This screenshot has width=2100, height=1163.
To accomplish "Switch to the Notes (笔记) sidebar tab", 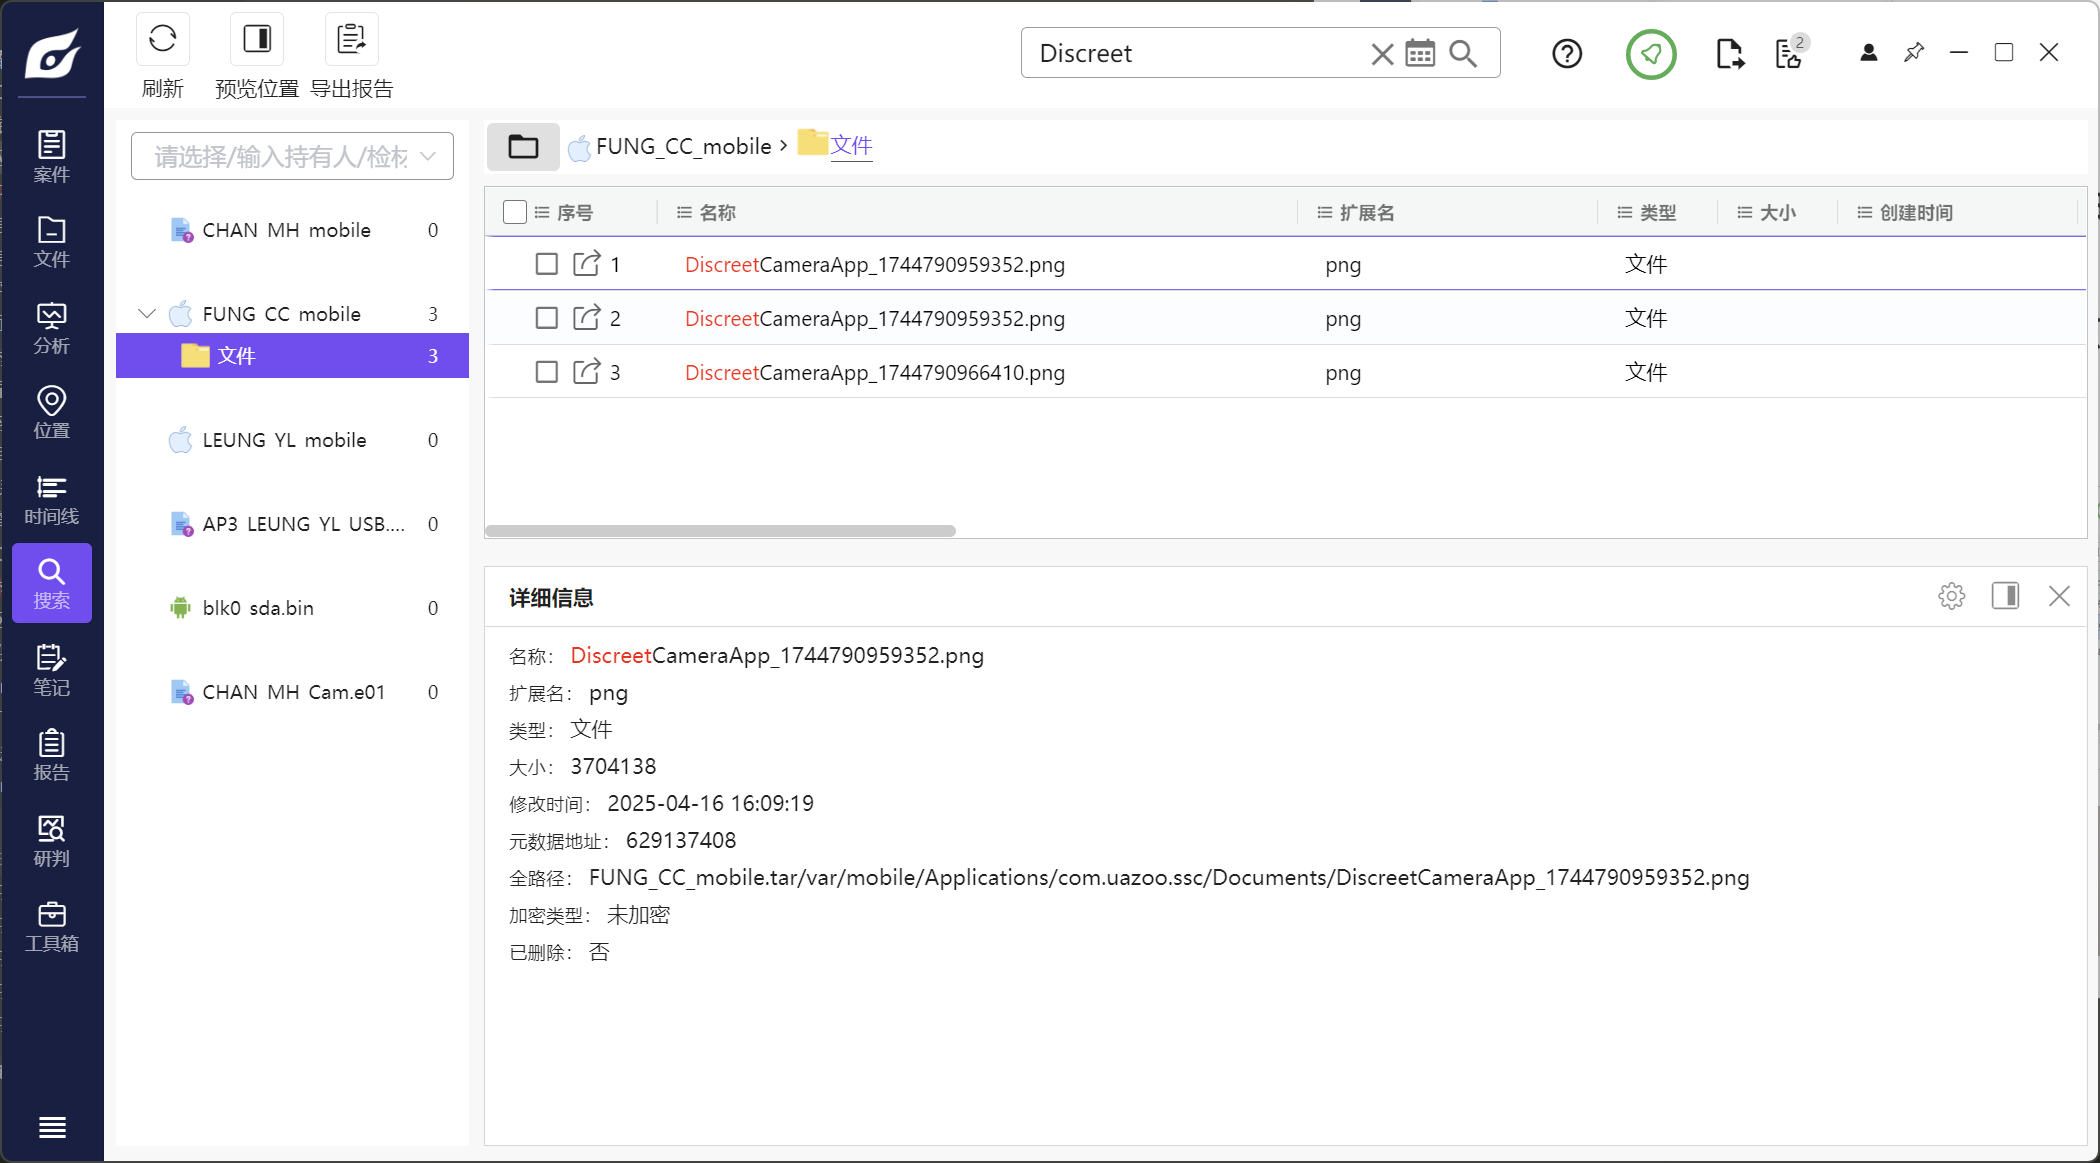I will coord(52,670).
